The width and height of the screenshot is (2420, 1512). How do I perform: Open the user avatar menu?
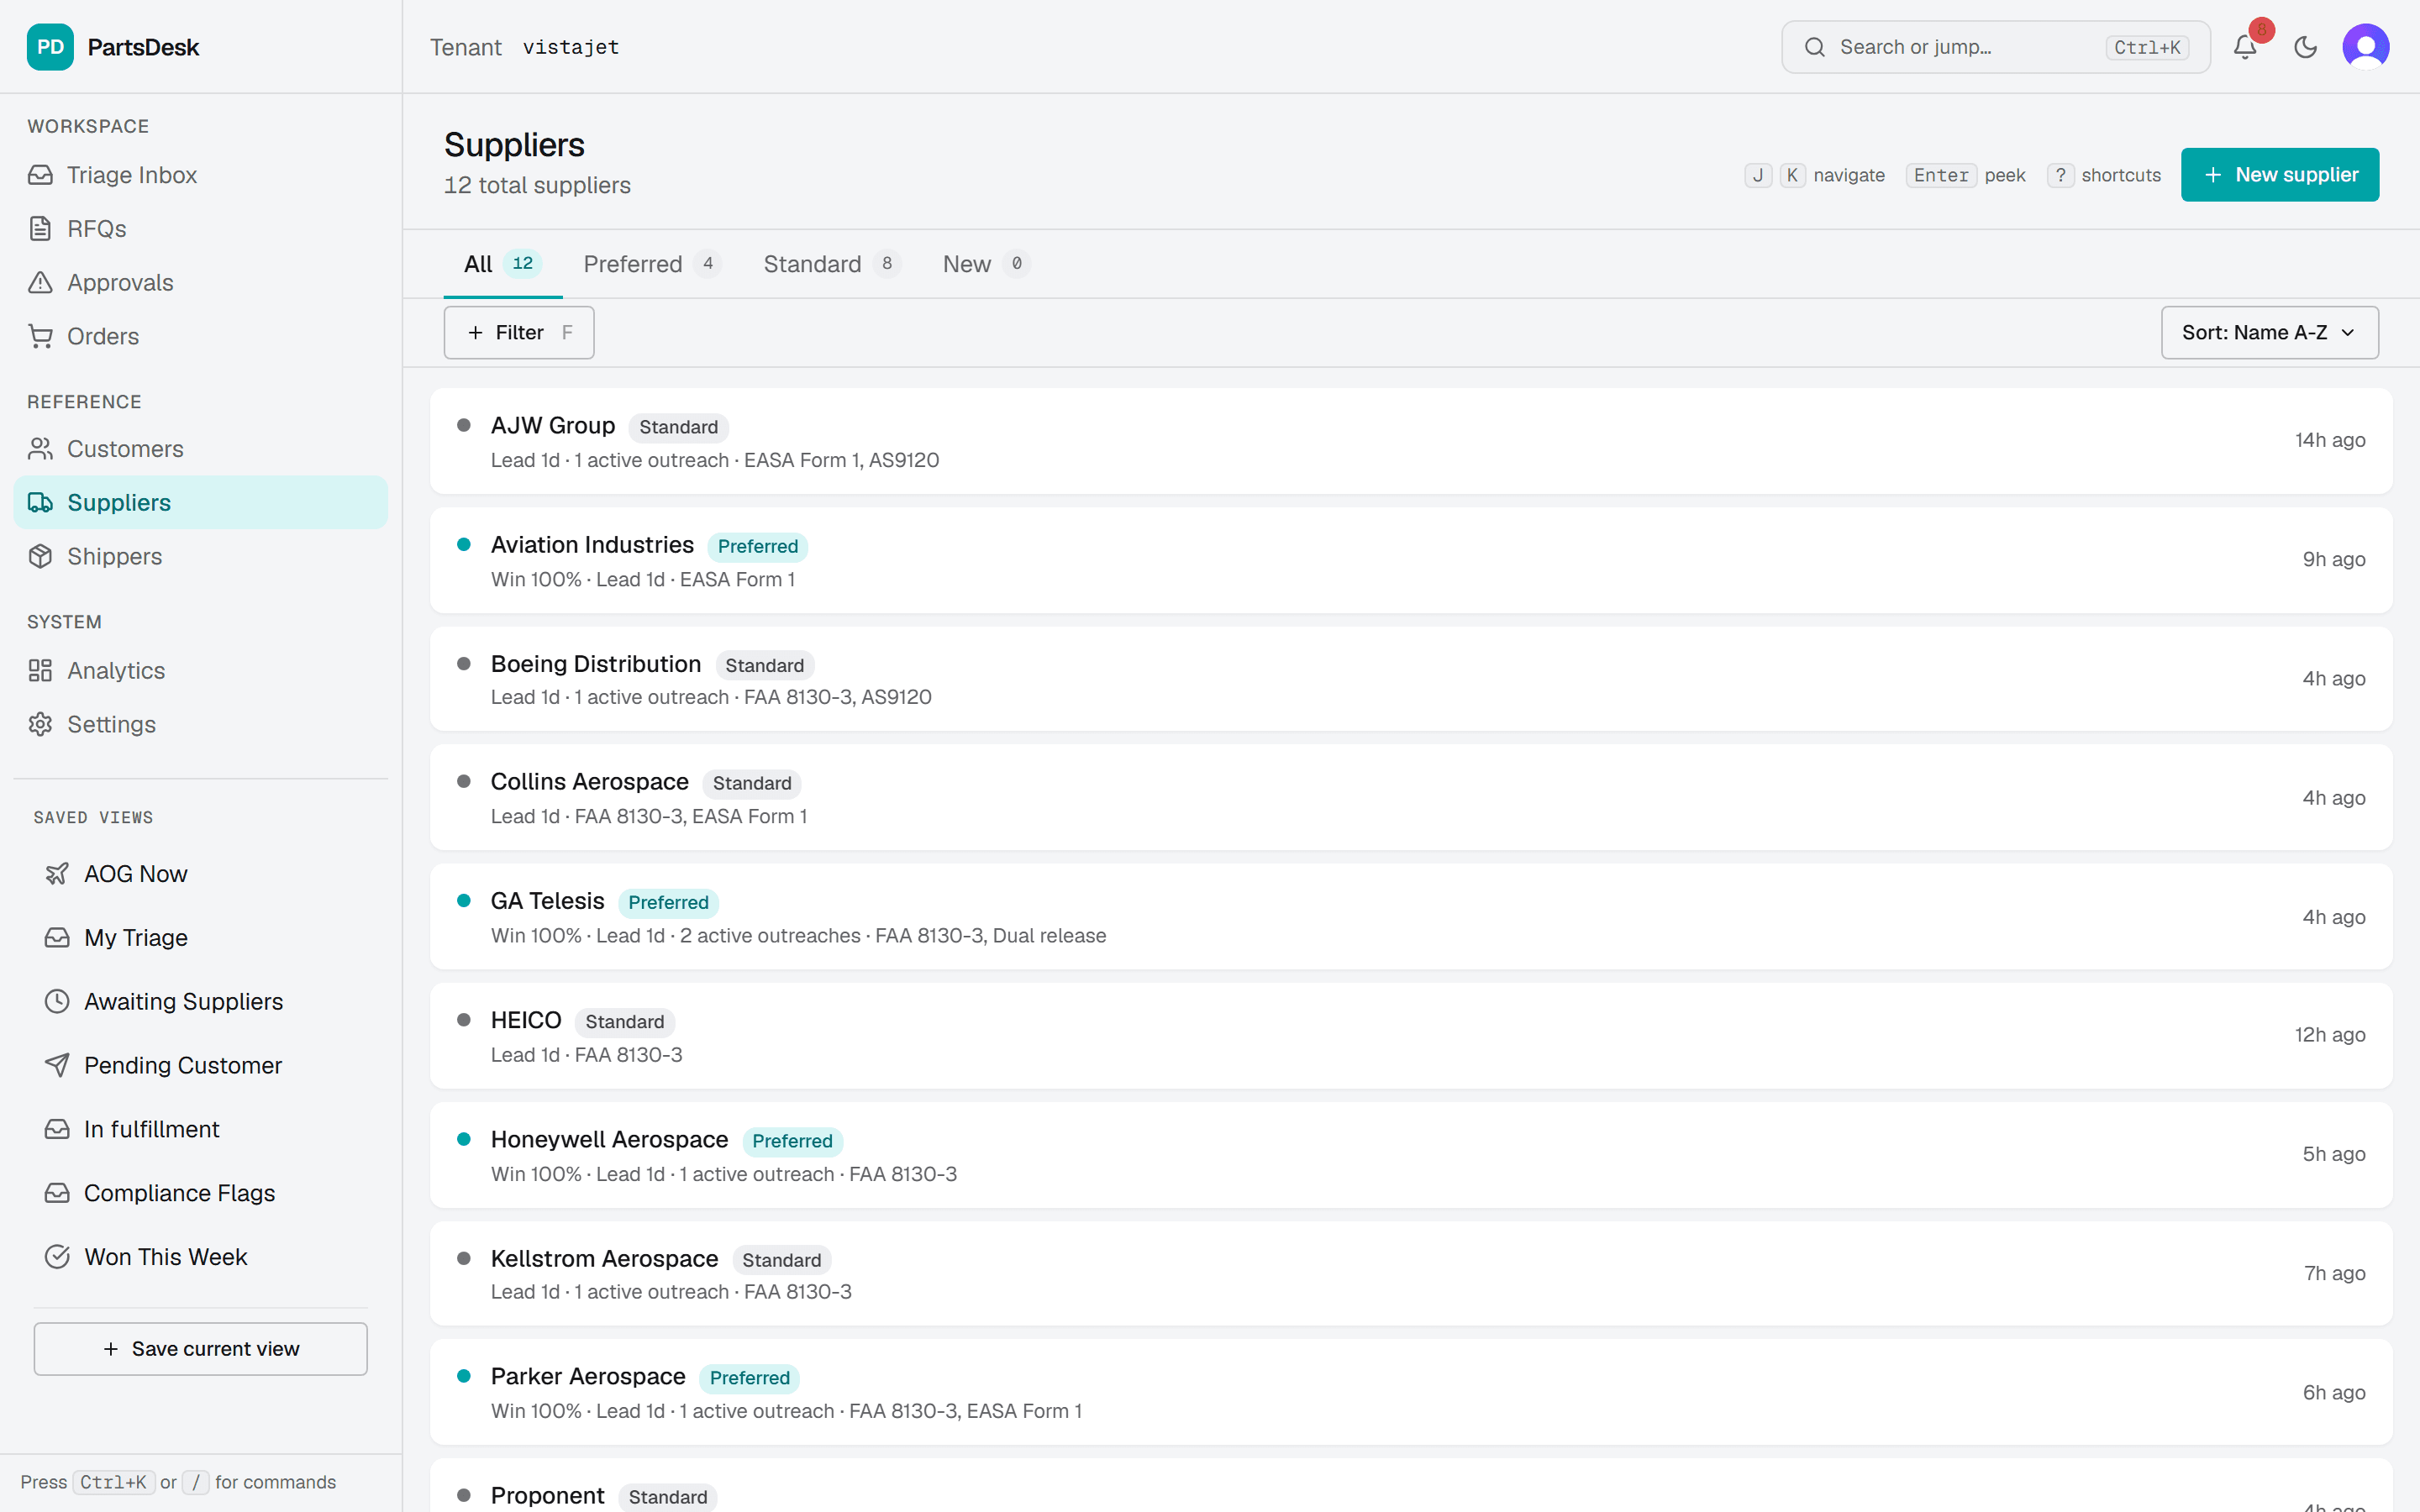(2366, 47)
